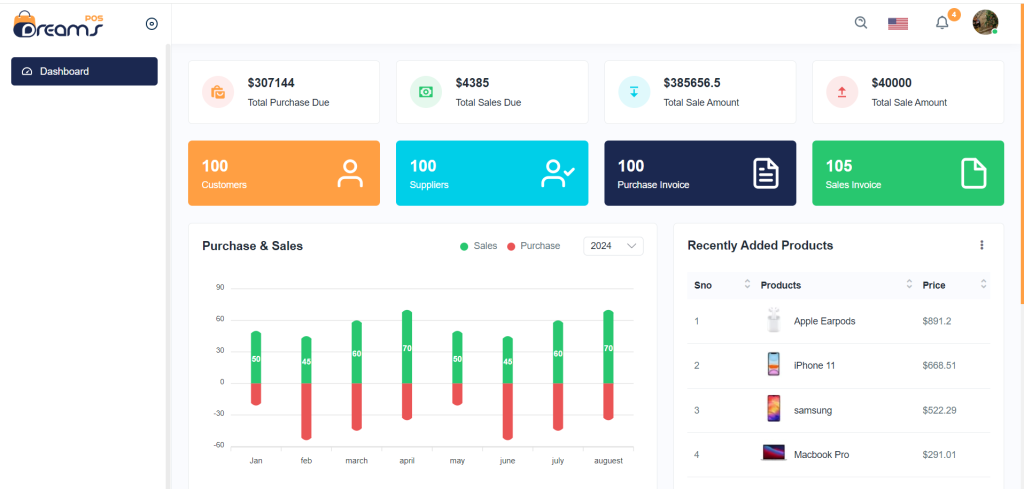The height and width of the screenshot is (489, 1024).
Task: Open the Macbook Pro product link
Action: click(822, 454)
